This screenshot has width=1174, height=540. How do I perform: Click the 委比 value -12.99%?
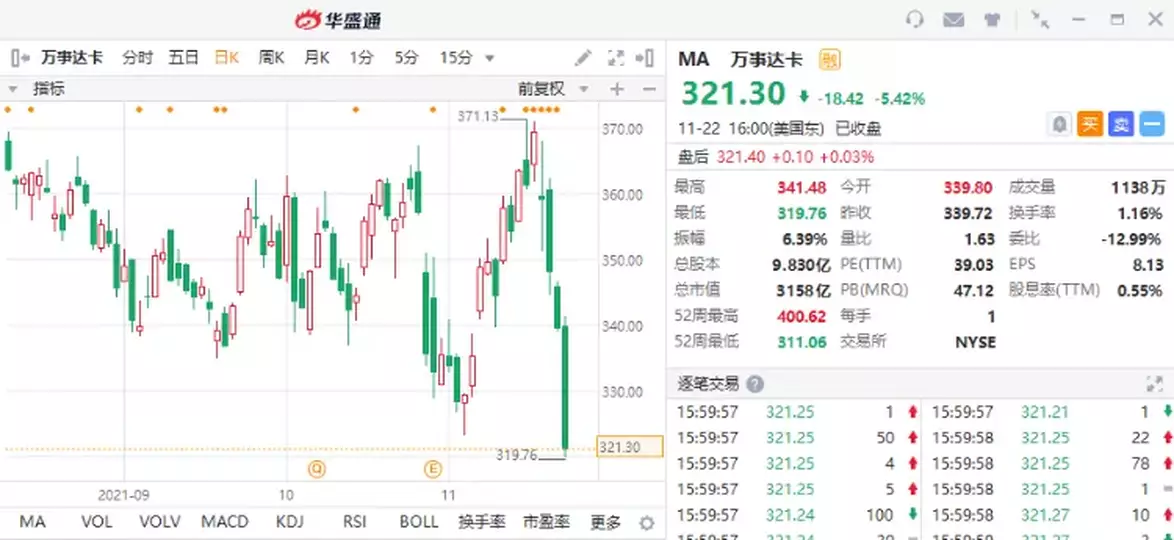1133,239
